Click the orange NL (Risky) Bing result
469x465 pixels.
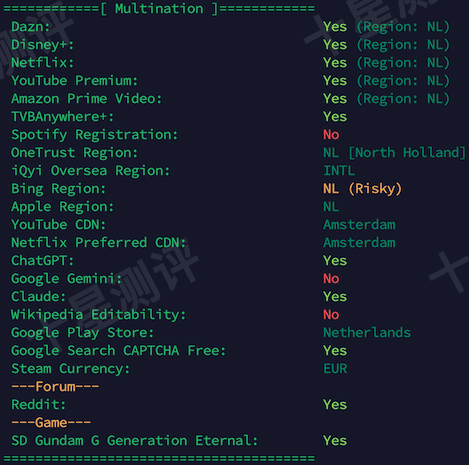tap(362, 189)
